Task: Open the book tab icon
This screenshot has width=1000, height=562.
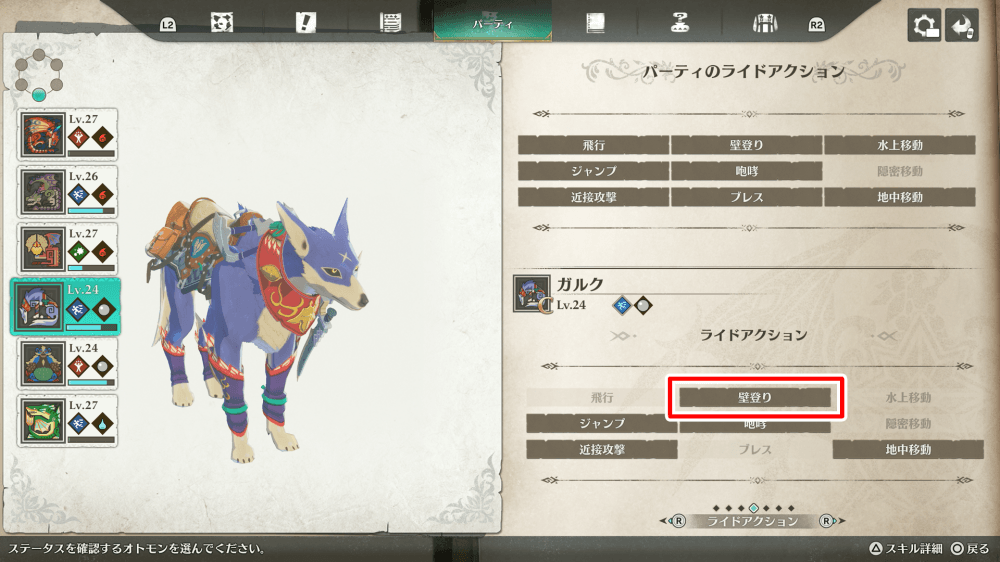Action: (595, 23)
